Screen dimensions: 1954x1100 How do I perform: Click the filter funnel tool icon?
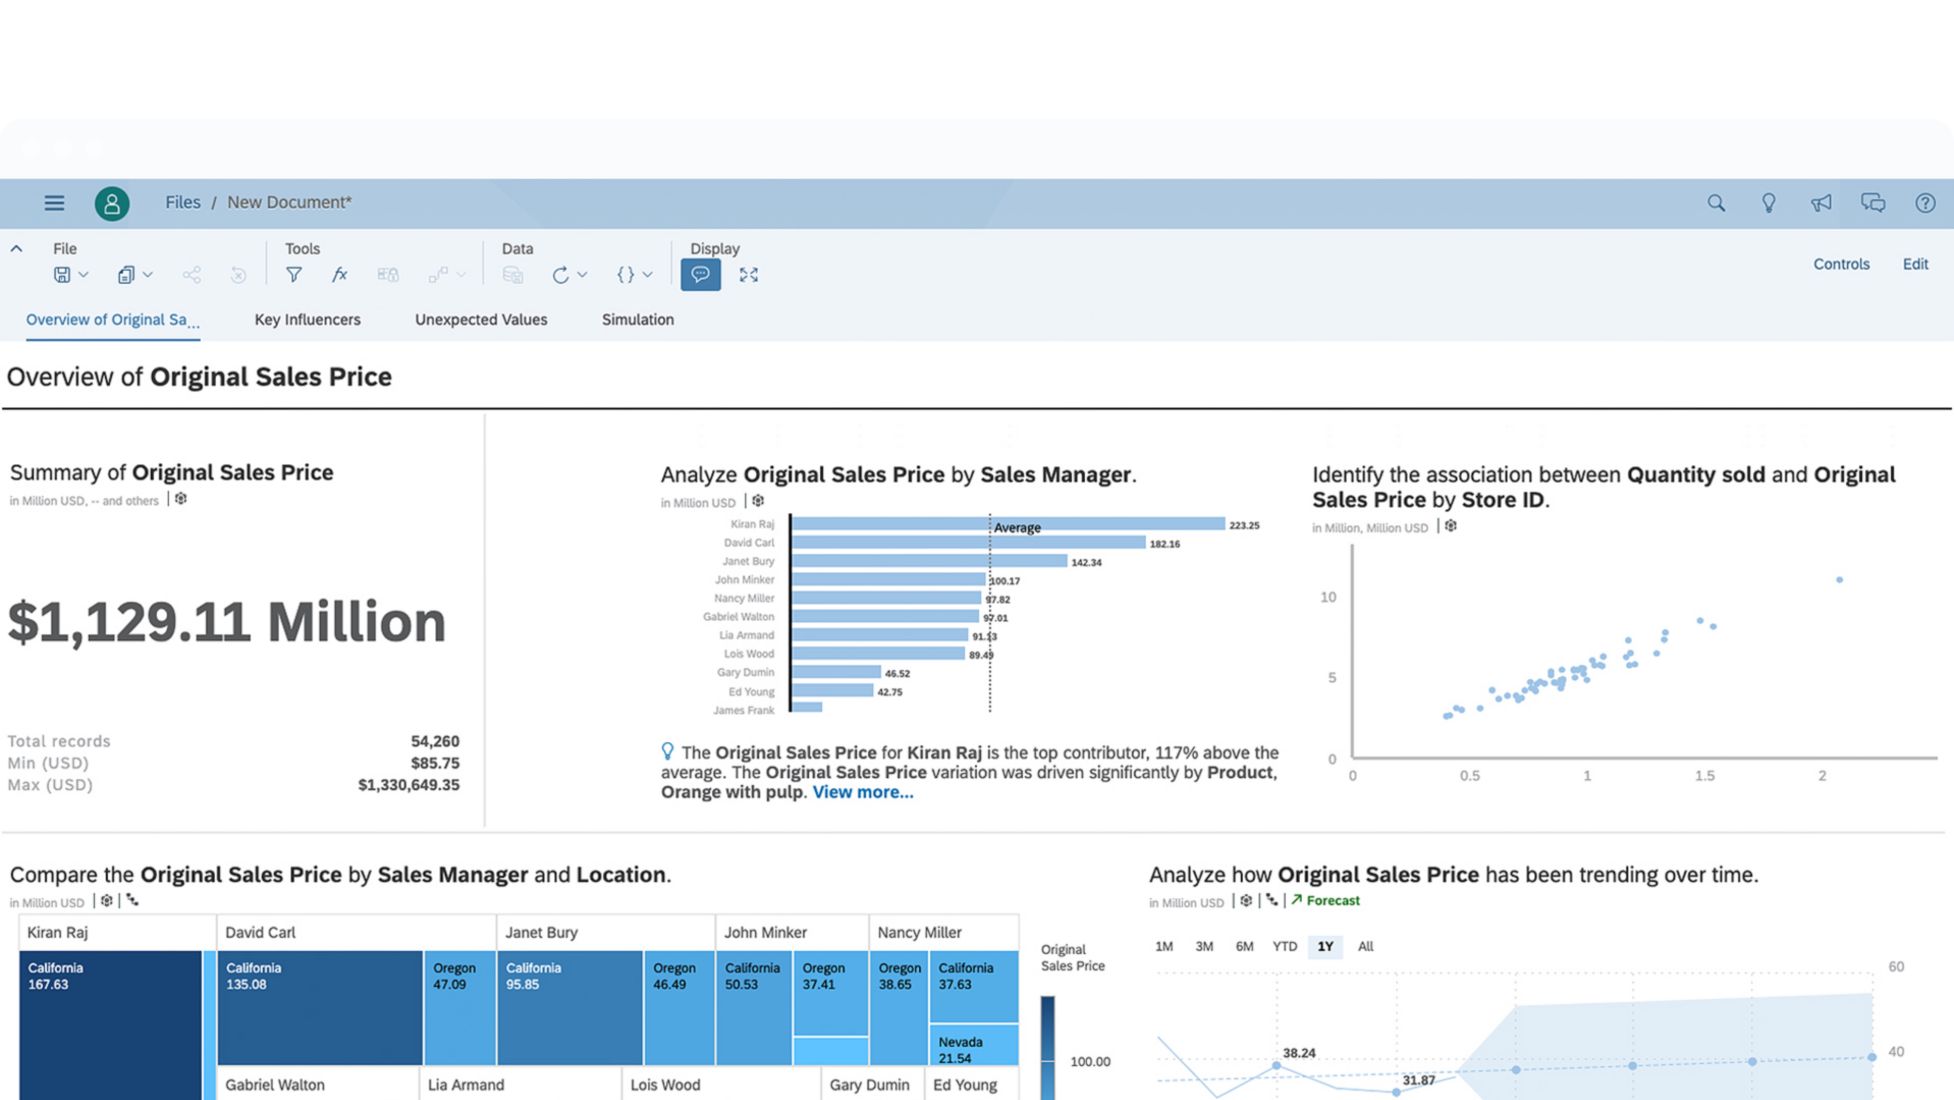tap(294, 275)
